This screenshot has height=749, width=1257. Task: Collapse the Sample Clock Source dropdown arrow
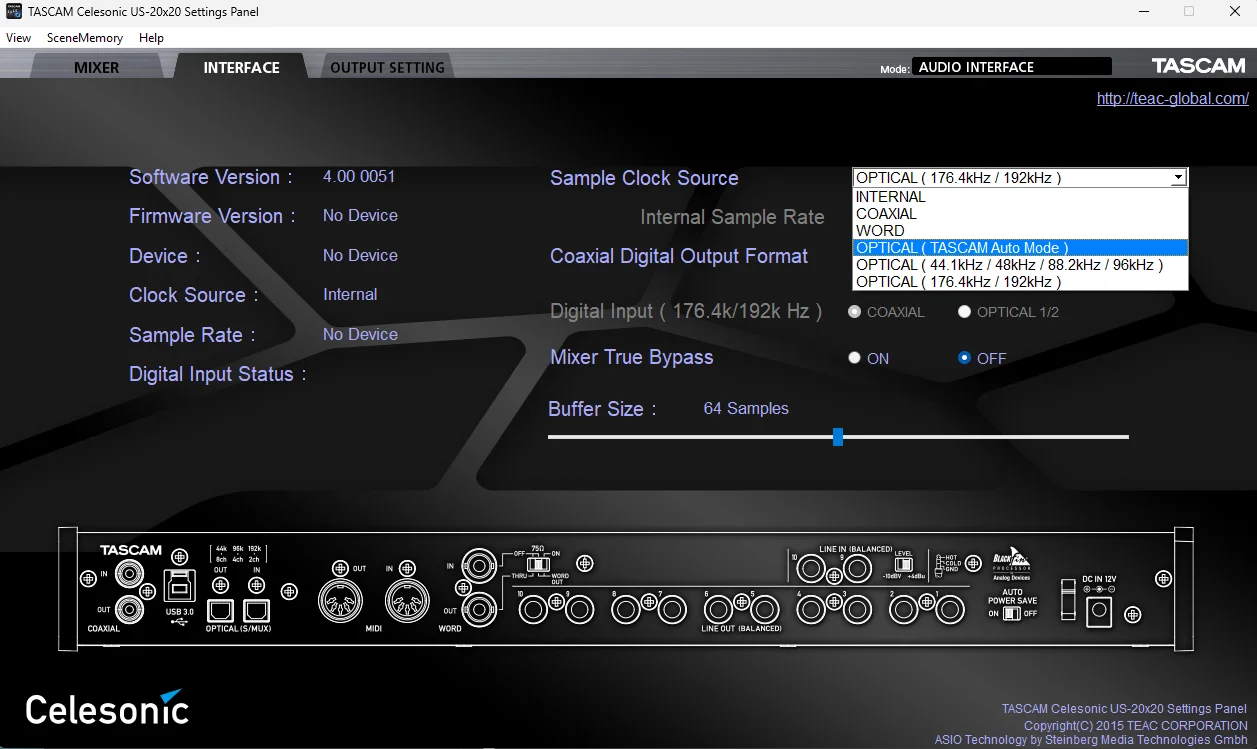pos(1179,178)
